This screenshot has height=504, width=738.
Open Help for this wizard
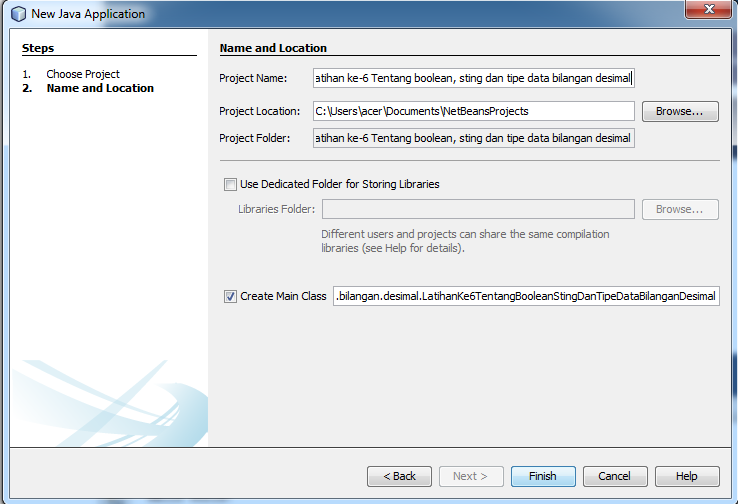(x=687, y=476)
